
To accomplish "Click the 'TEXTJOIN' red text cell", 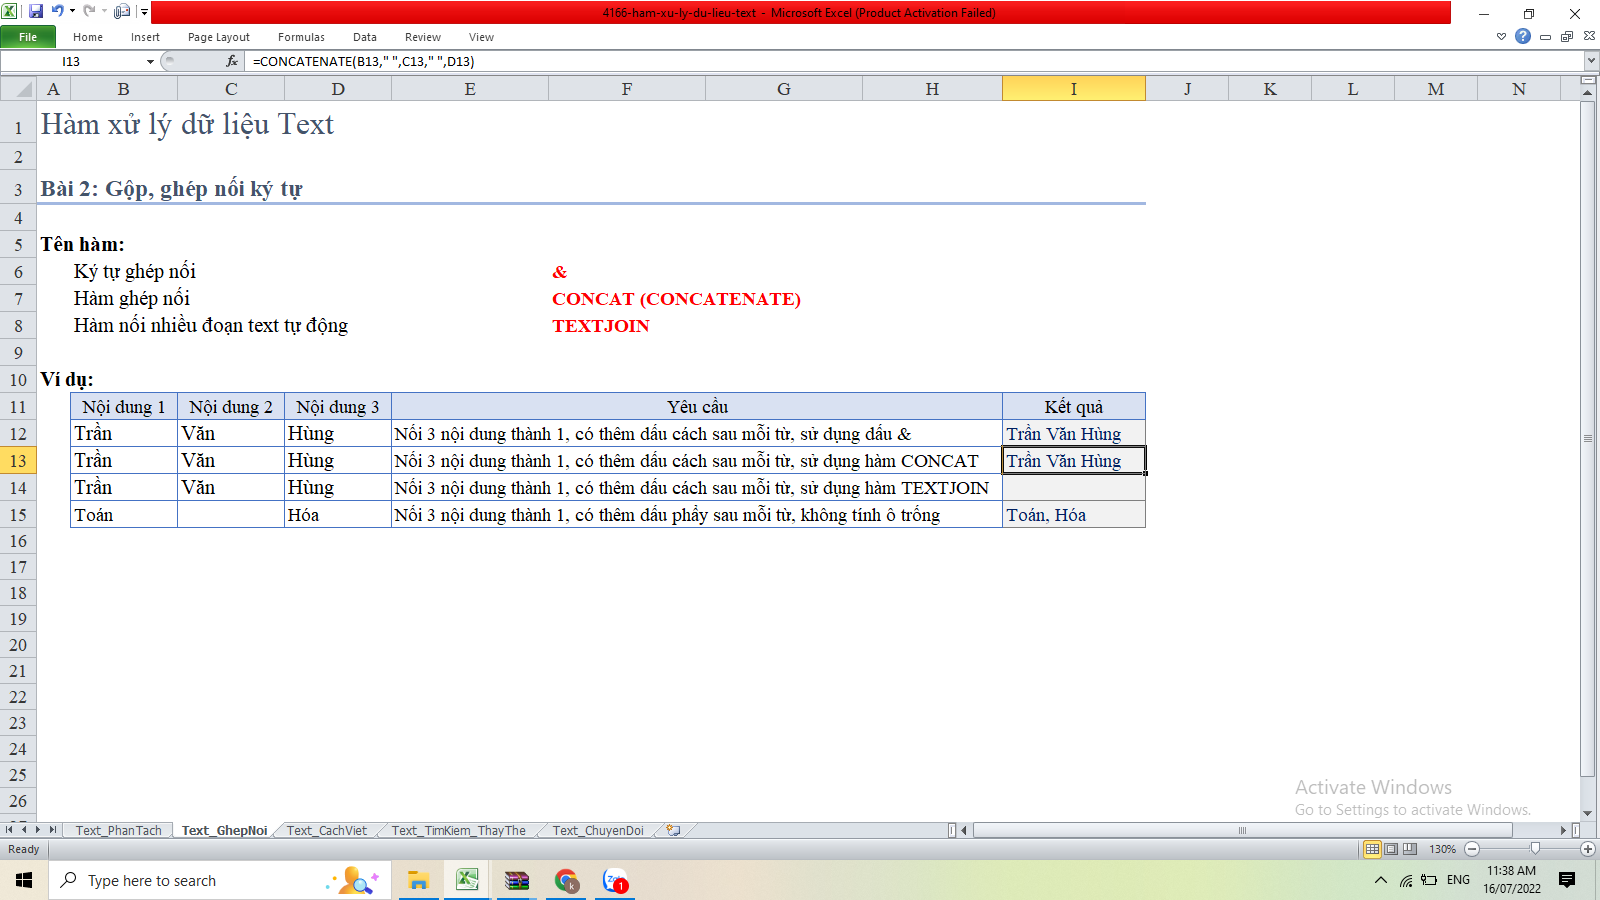I will [x=601, y=326].
